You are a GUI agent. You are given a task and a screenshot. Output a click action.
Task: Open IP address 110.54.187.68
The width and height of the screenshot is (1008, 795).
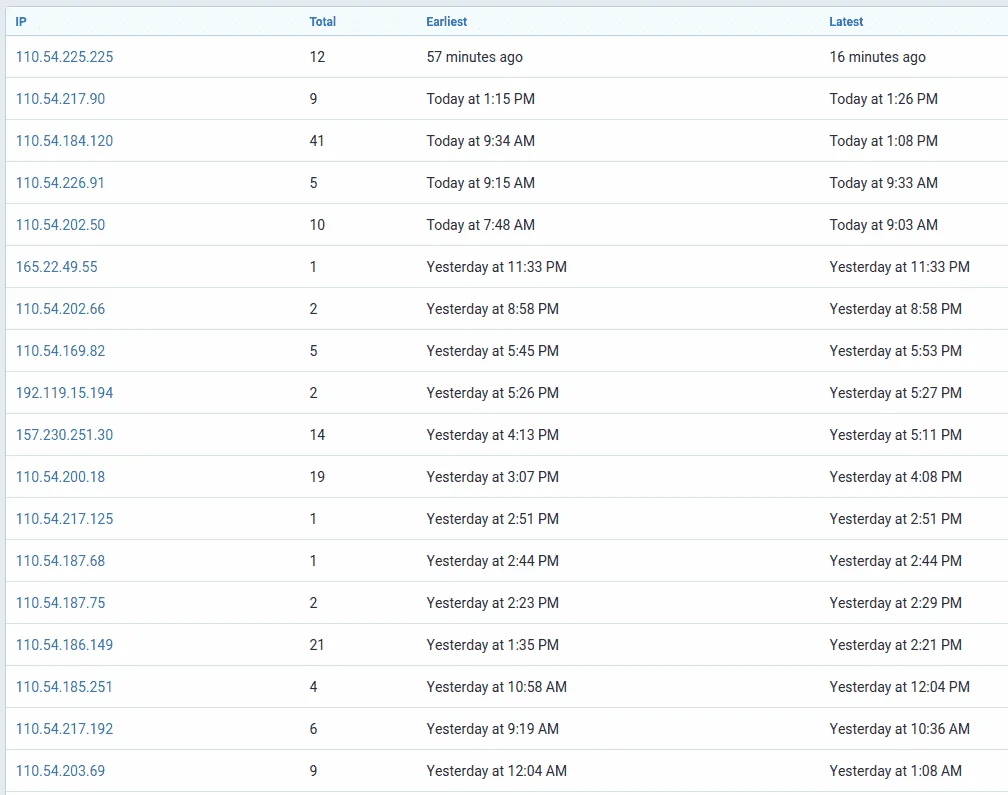tap(60, 561)
